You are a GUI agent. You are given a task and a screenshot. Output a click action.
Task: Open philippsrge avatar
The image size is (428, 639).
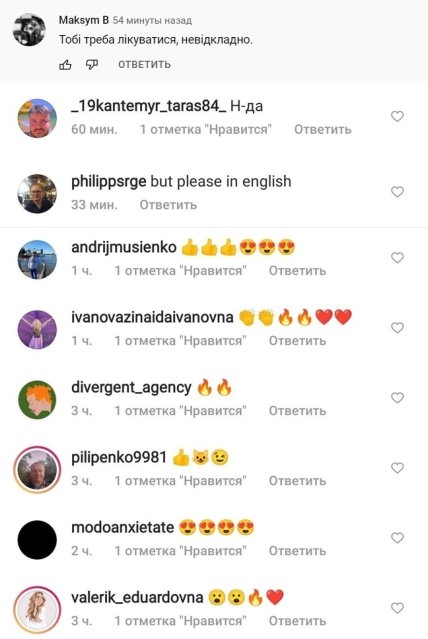37,194
